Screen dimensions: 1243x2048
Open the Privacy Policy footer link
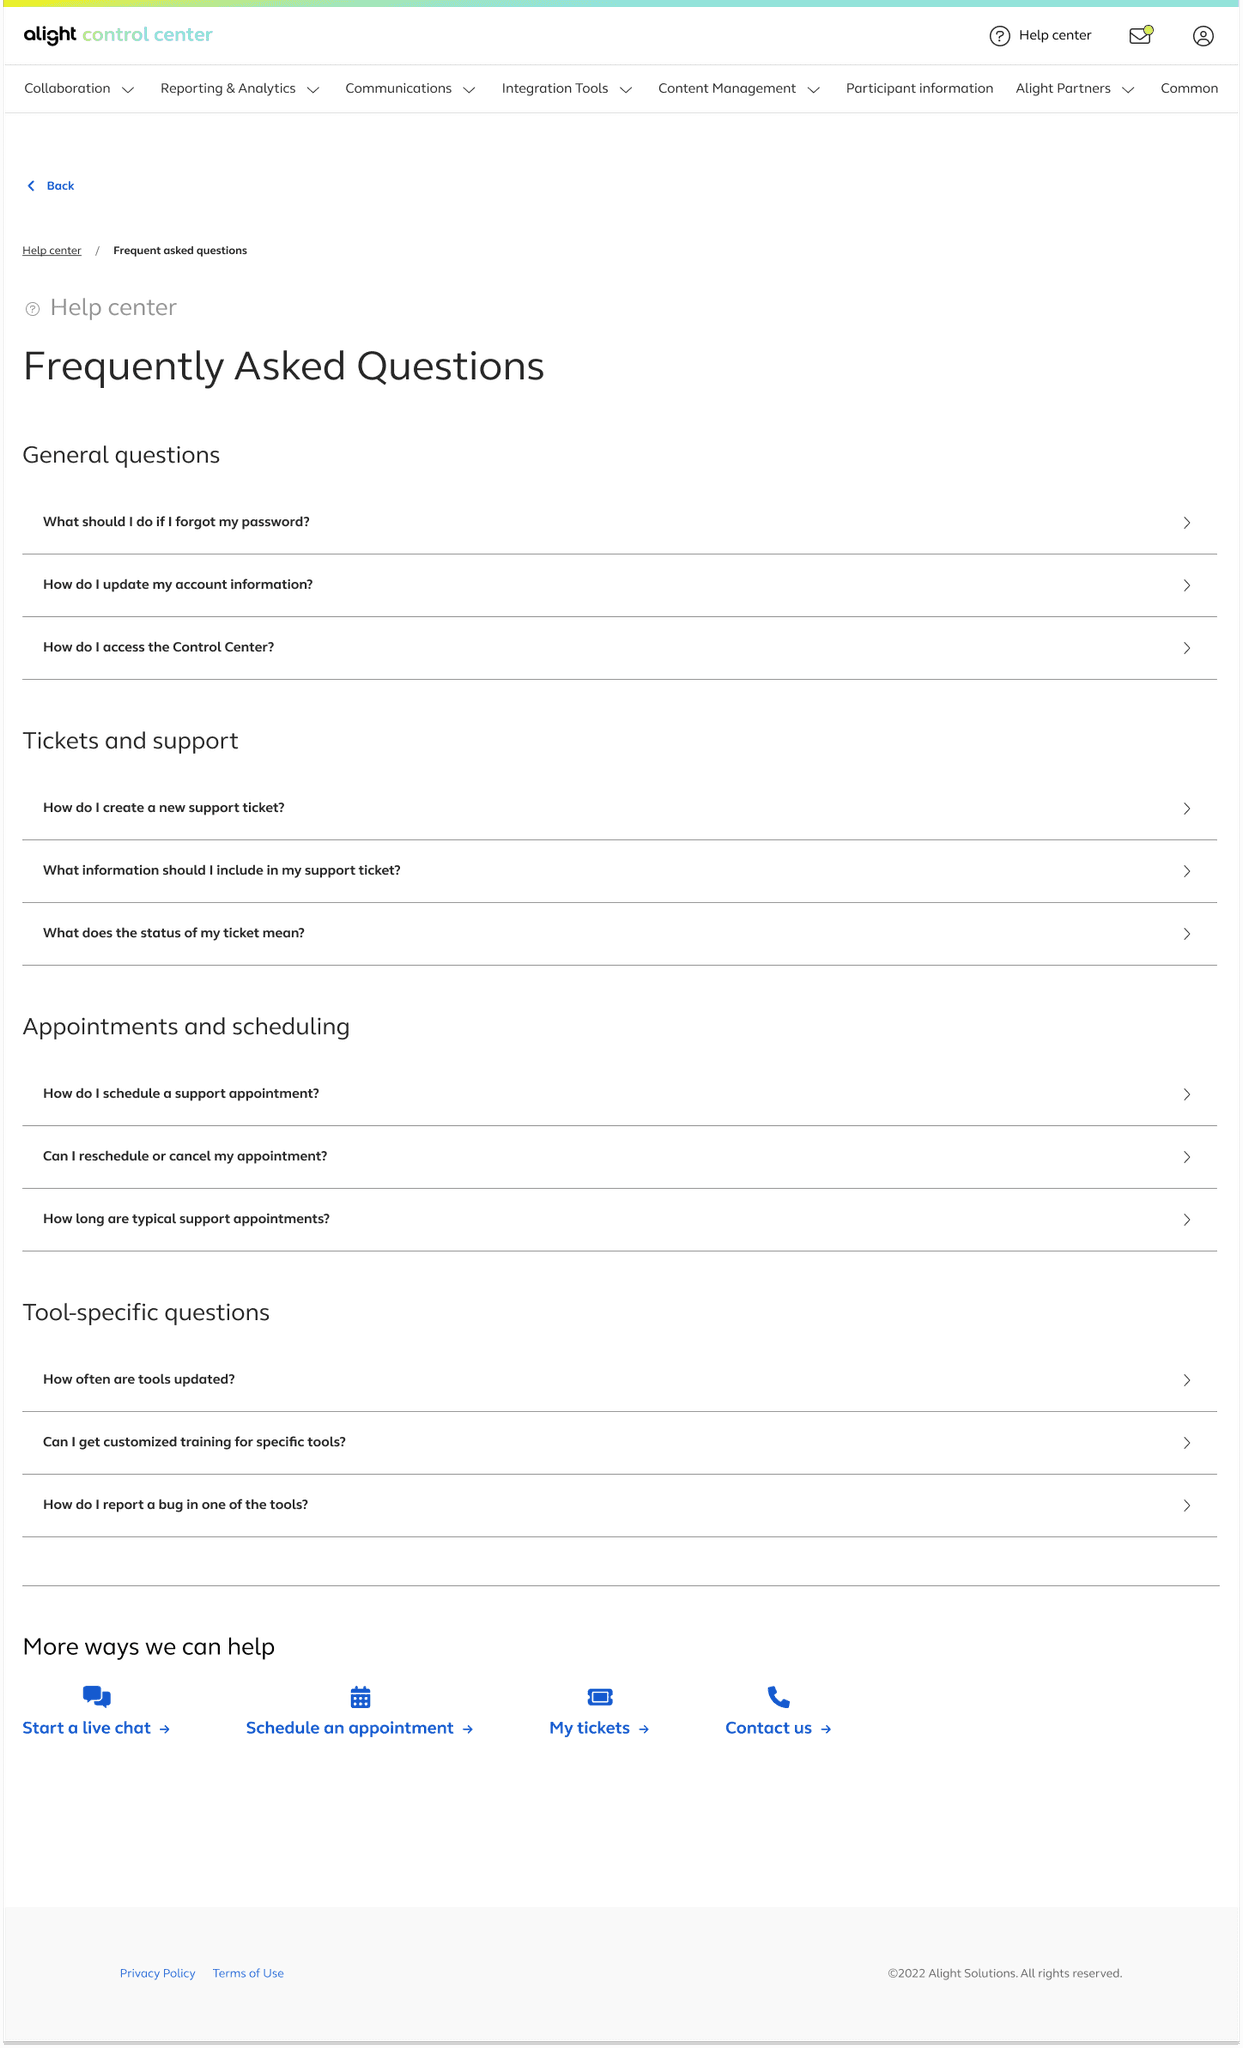coord(157,1973)
